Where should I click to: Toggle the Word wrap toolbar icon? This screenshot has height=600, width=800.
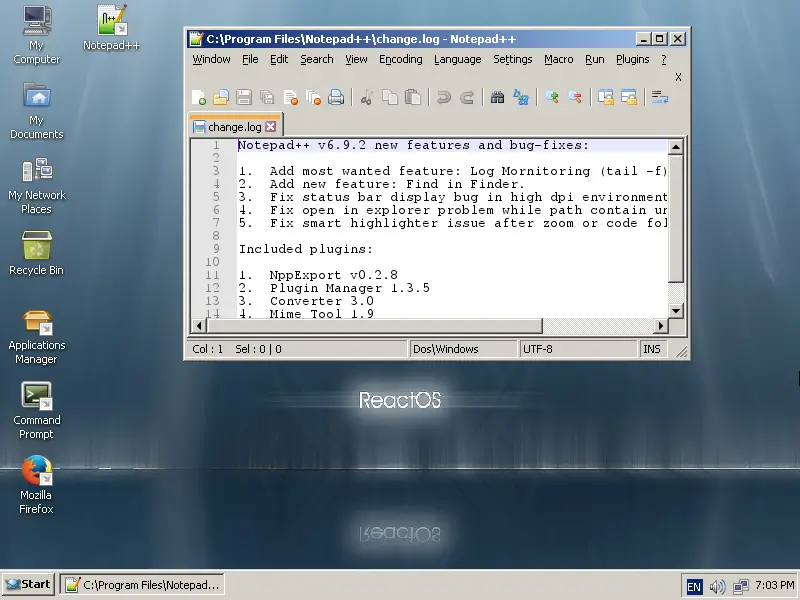click(x=660, y=97)
